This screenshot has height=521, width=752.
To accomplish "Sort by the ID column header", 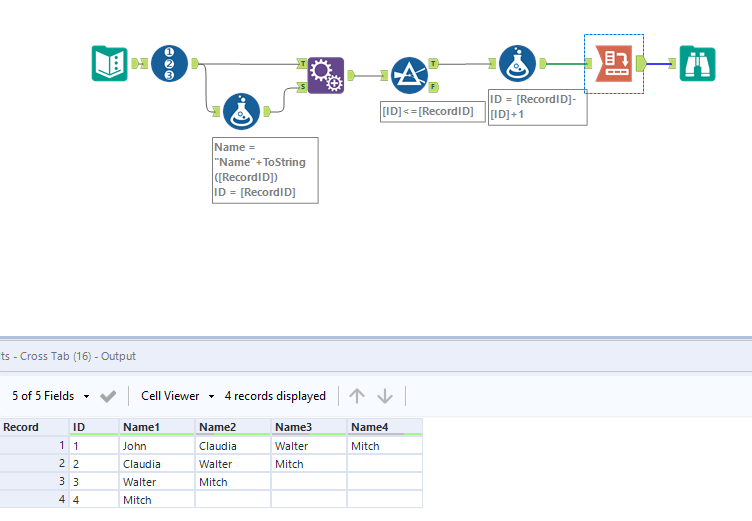I will point(94,427).
